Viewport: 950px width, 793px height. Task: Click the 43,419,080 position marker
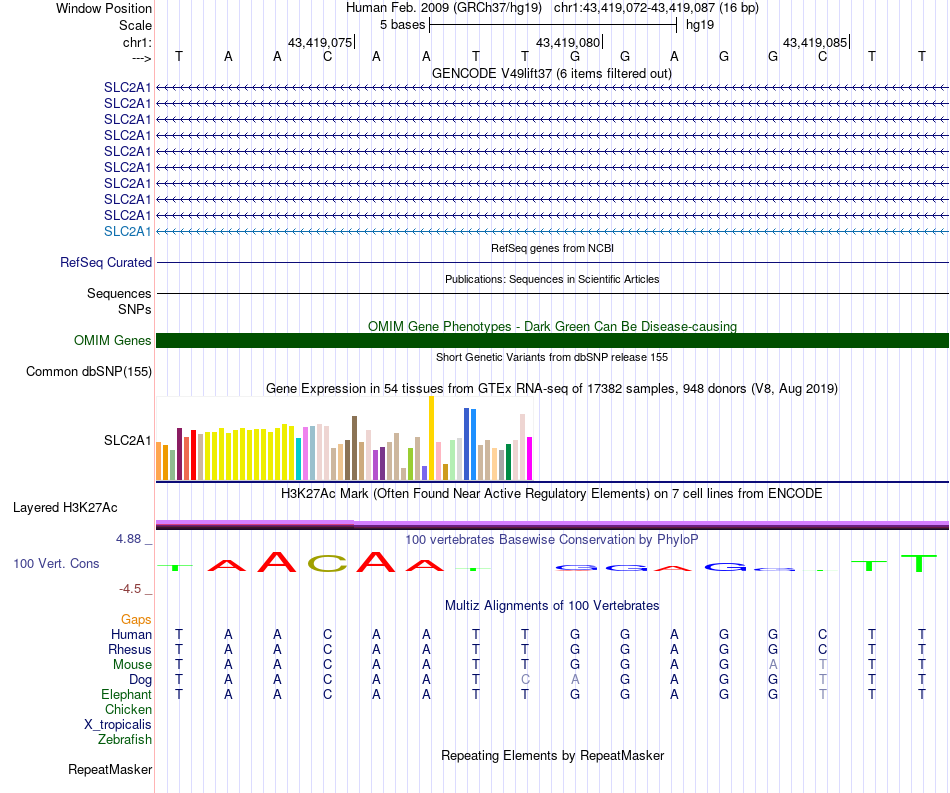point(568,42)
